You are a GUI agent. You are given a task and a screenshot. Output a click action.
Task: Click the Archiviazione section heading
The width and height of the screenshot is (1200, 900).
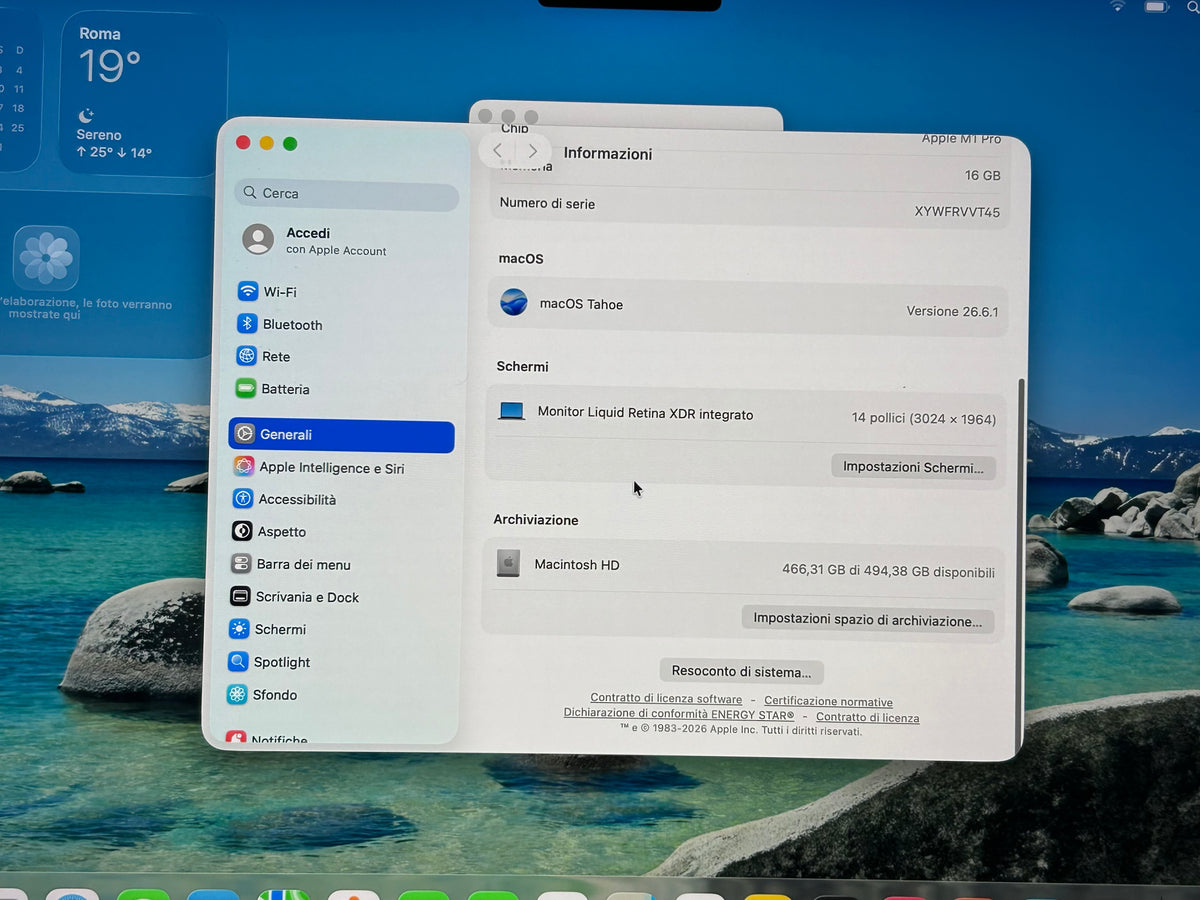coord(536,519)
